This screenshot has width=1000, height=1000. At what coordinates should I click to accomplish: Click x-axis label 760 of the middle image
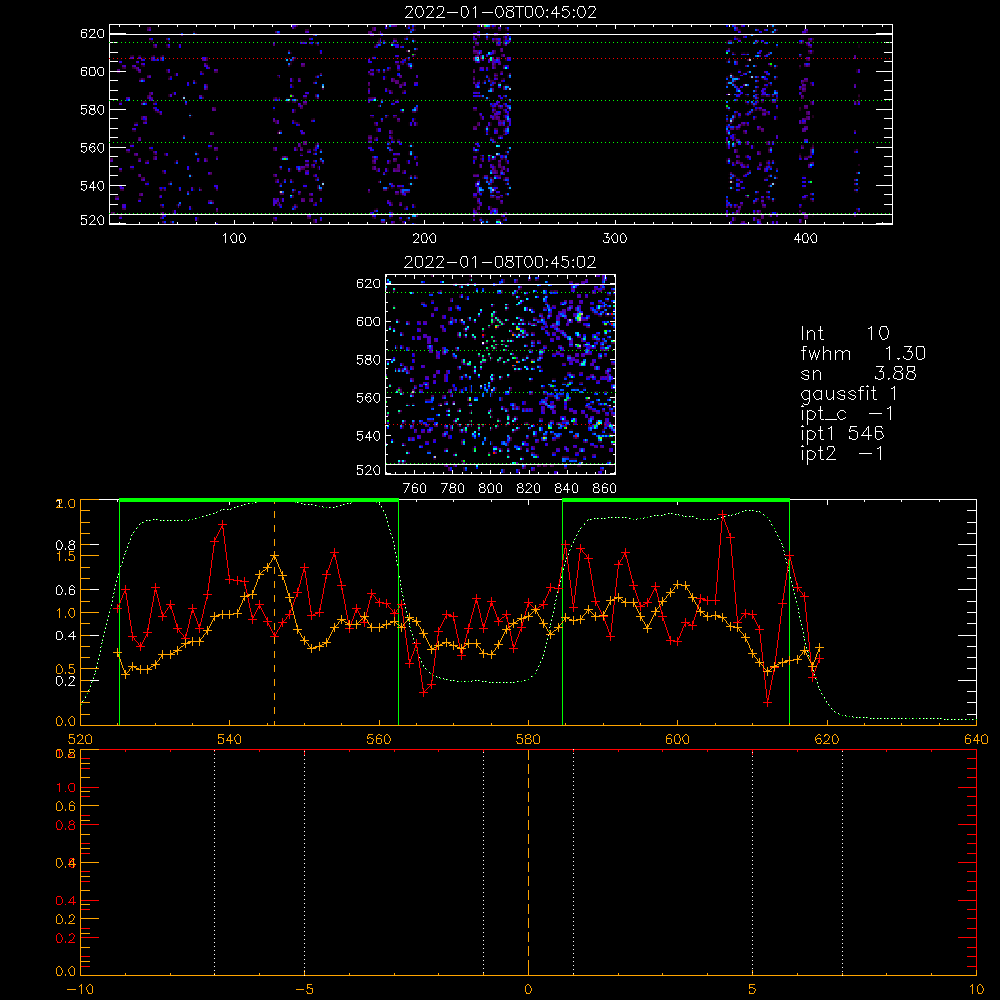point(415,489)
